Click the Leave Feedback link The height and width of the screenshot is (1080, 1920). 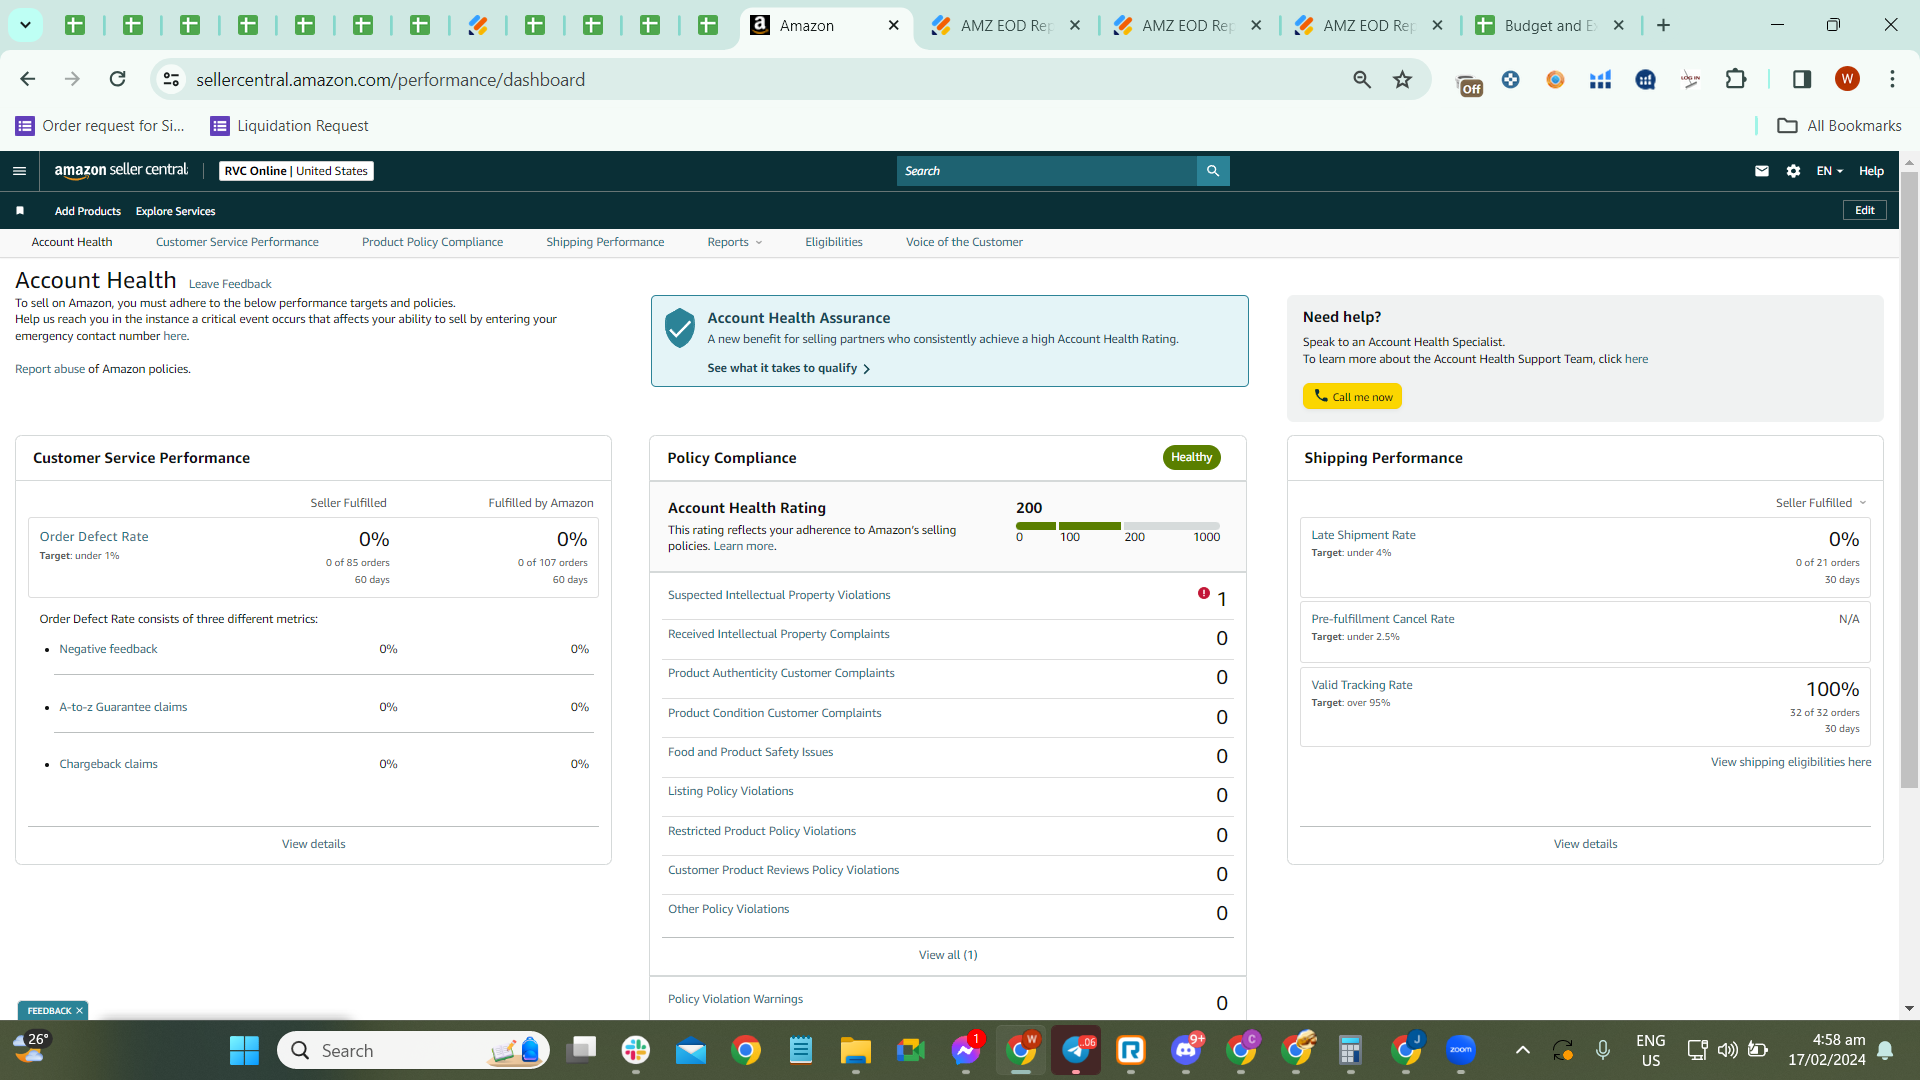(230, 284)
